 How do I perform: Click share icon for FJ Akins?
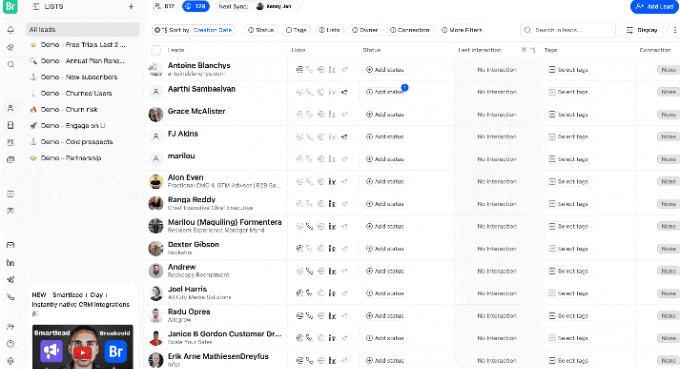click(344, 137)
